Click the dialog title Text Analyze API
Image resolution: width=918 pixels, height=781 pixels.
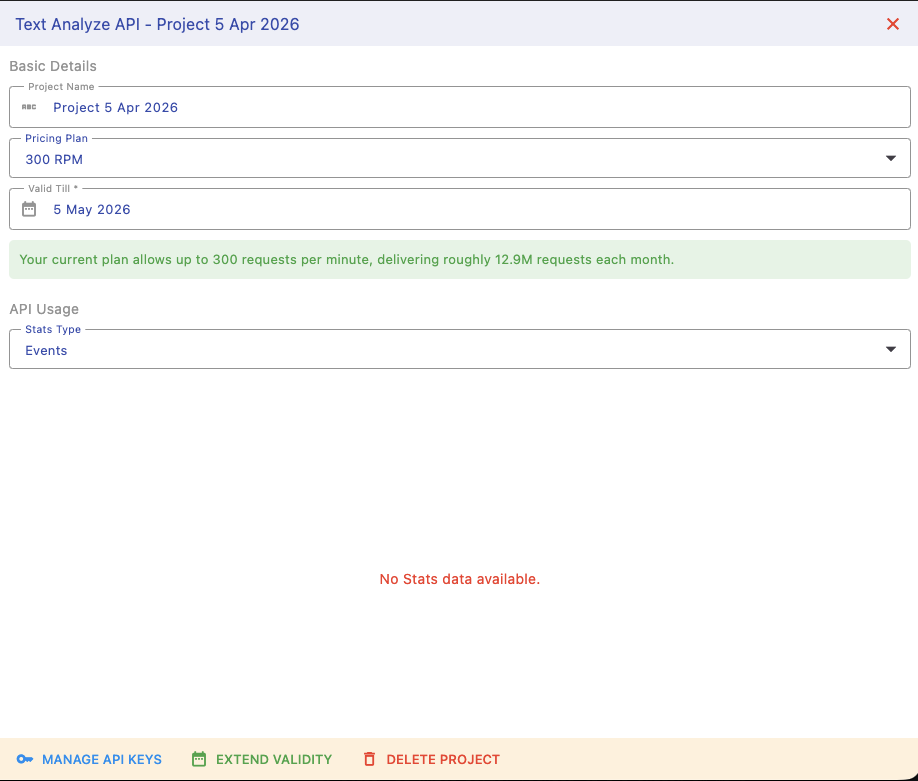pyautogui.click(x=157, y=24)
